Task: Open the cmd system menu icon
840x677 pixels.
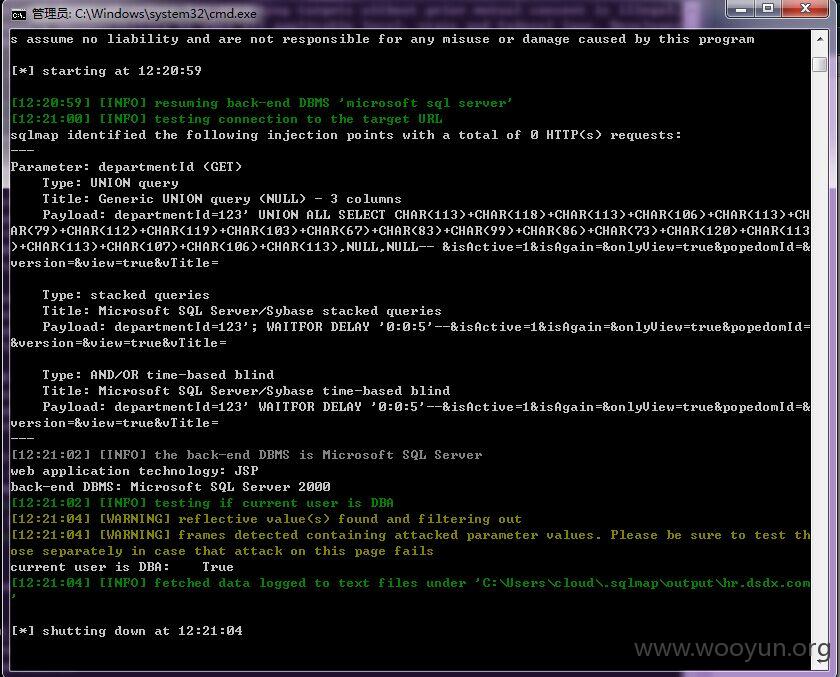Action: pyautogui.click(x=18, y=14)
